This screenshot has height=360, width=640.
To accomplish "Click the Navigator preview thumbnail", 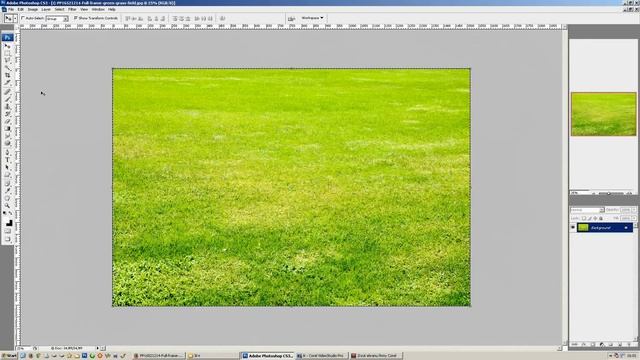I will [604, 114].
